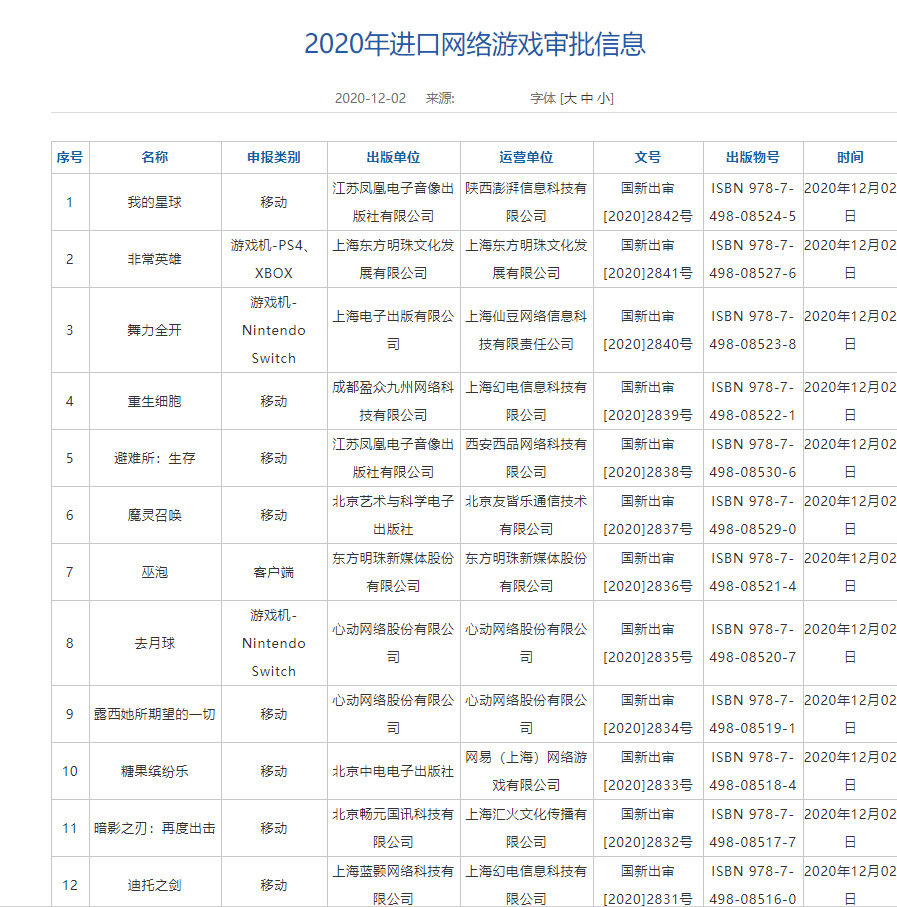This screenshot has height=907, width=897.
Task: Select the game name 非常英雄
Action: 155,259
